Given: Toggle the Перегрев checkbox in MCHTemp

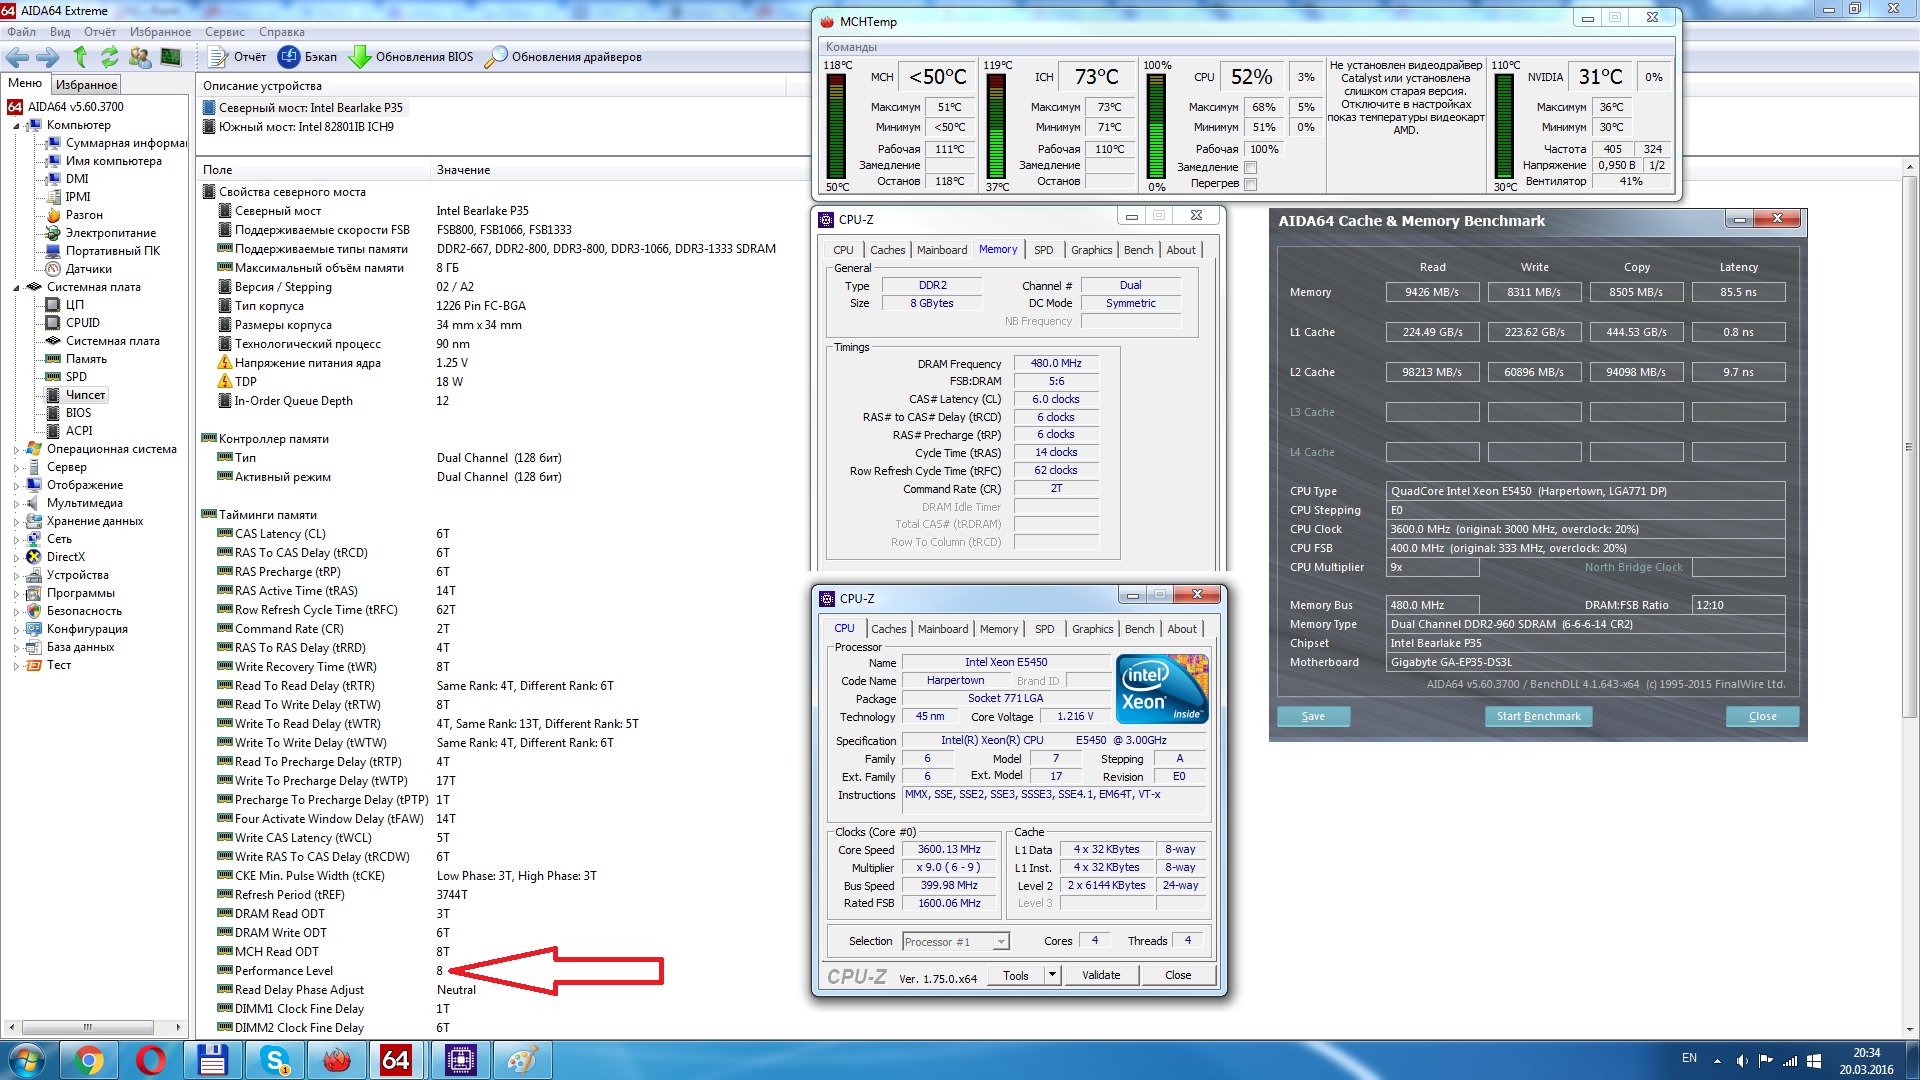Looking at the screenshot, I should pos(1250,184).
